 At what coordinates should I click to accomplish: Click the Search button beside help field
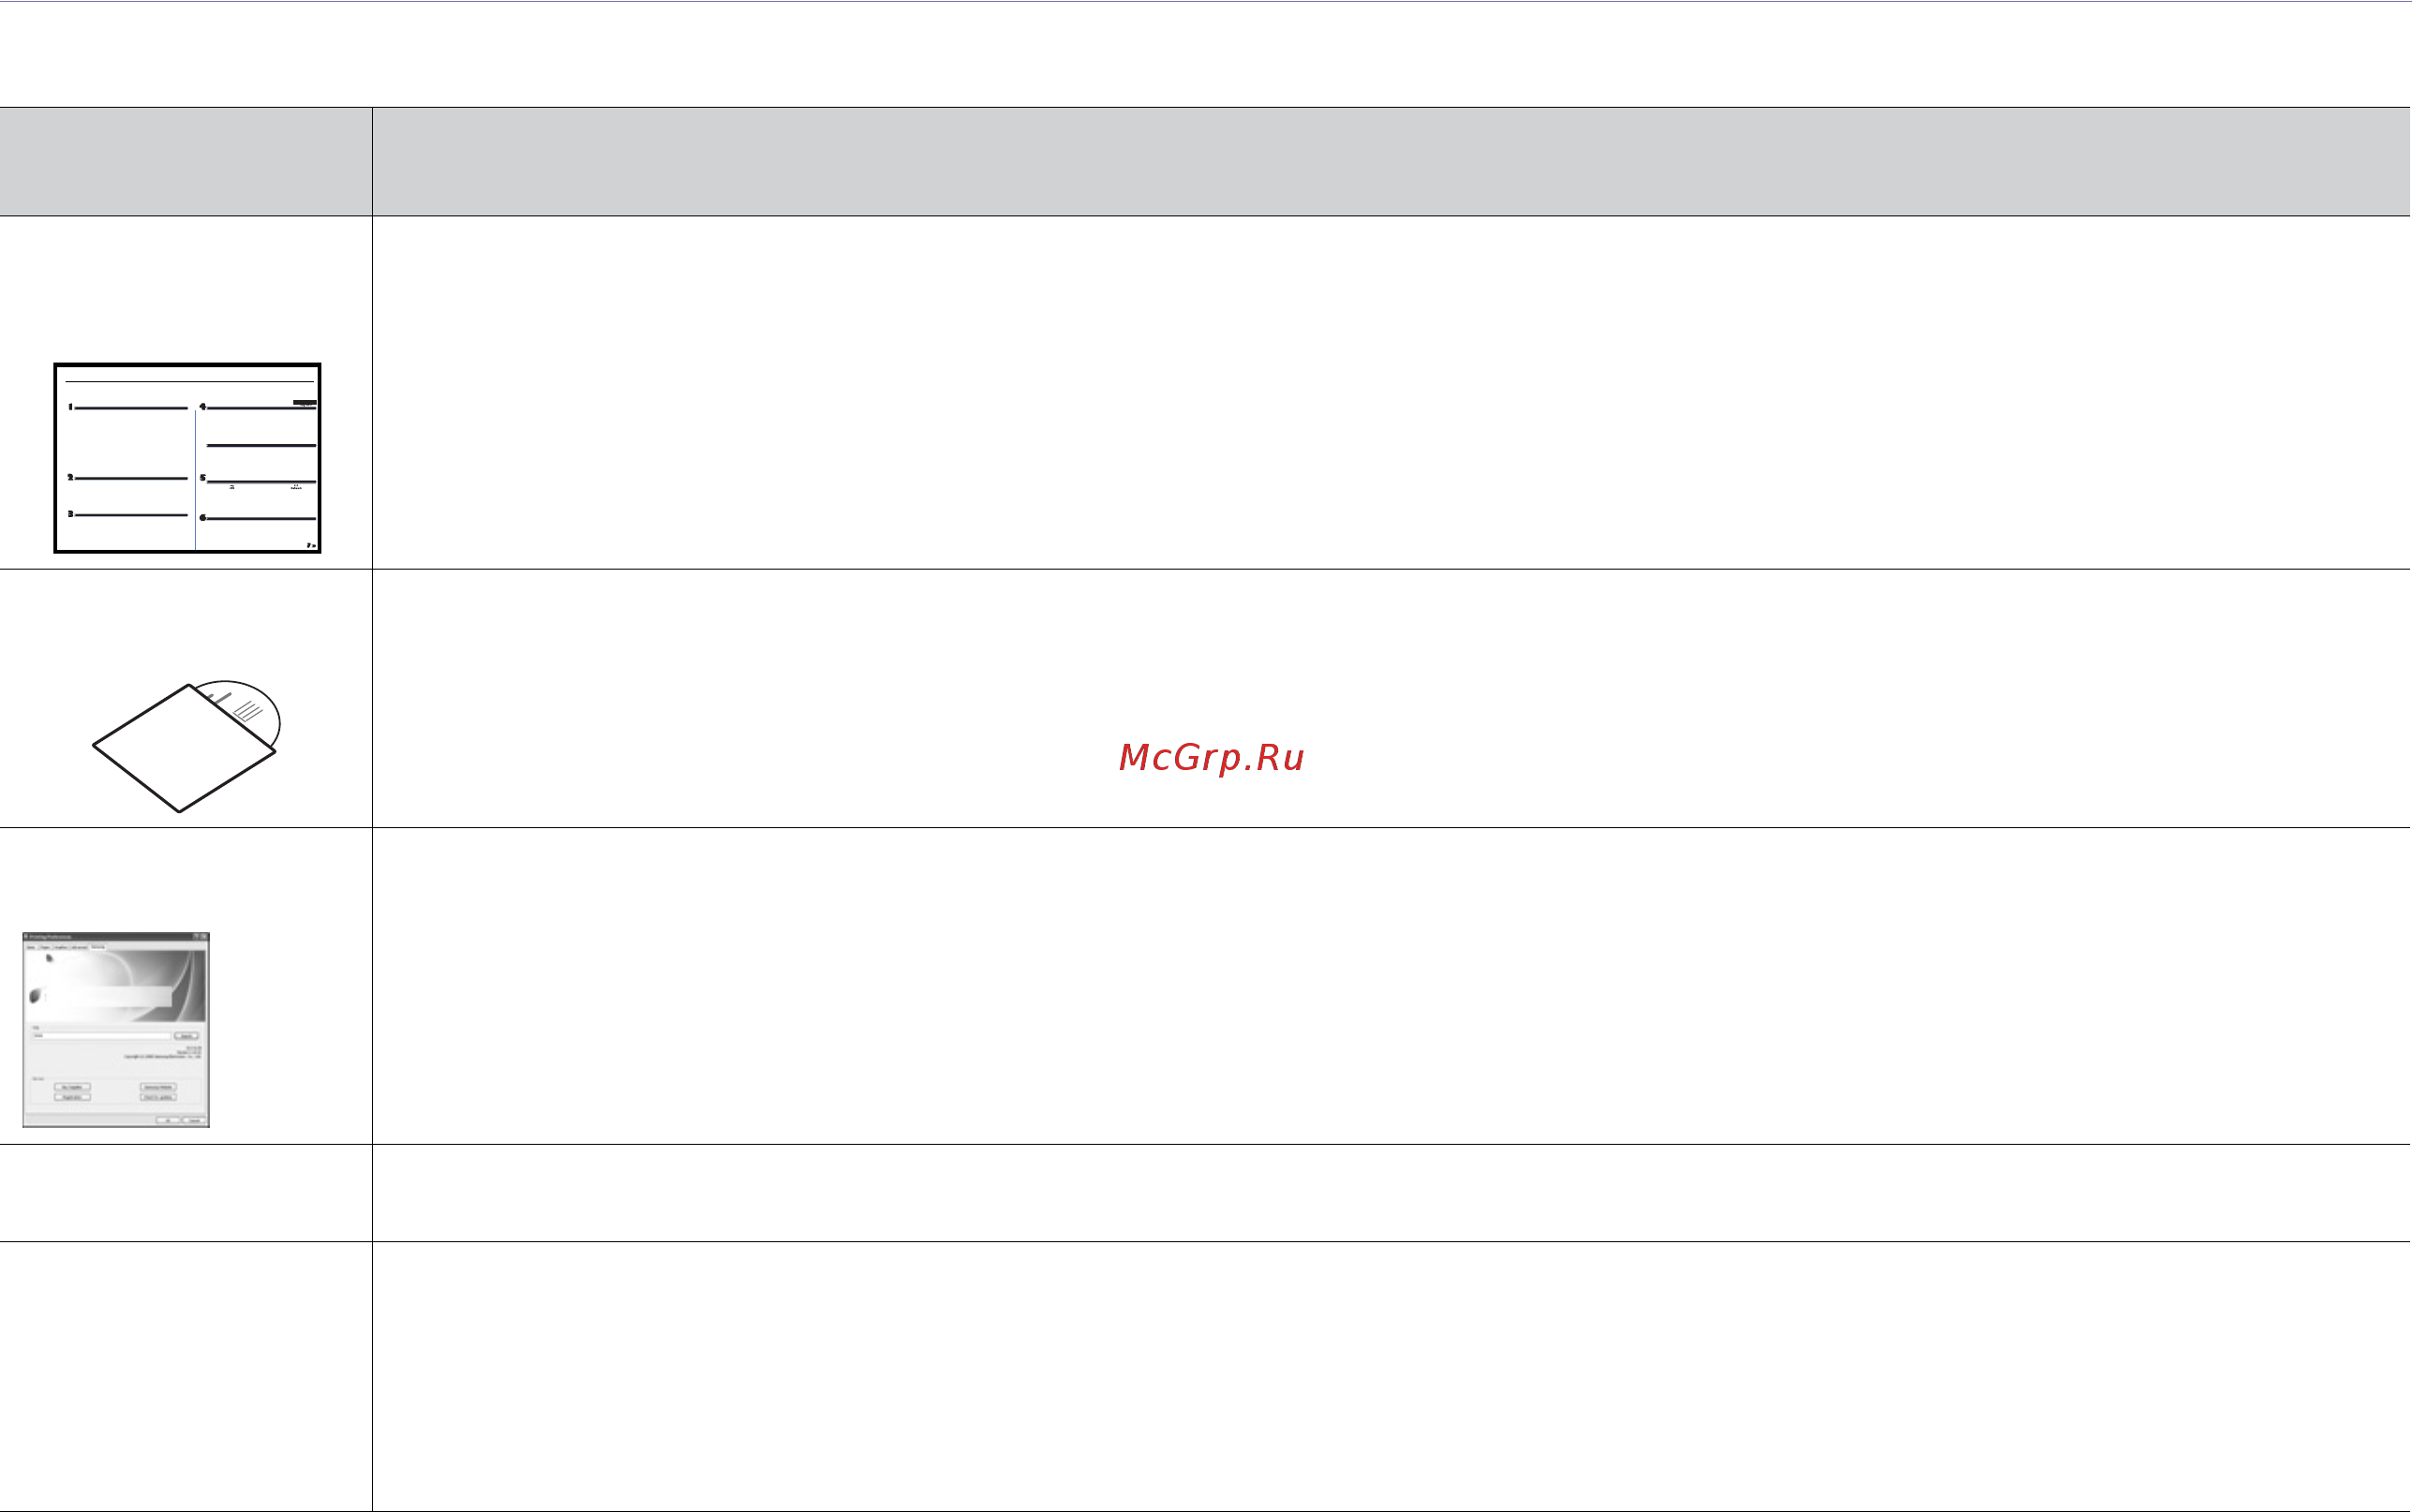[186, 1036]
